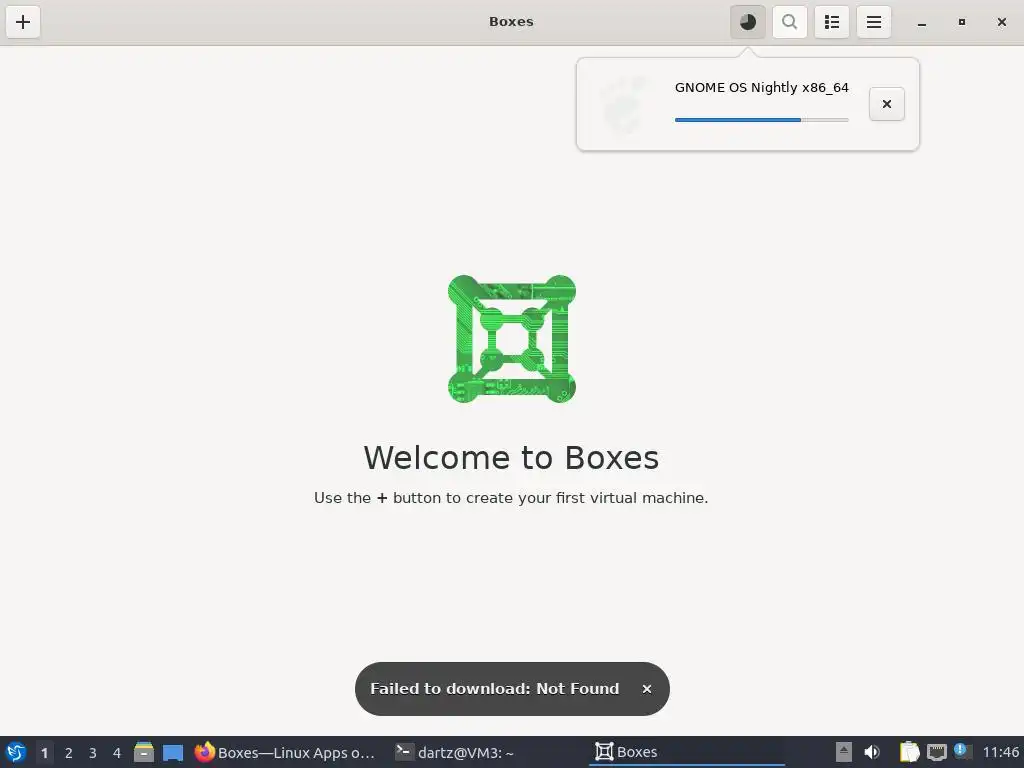1024x768 pixels.
Task: Minimize the Boxes window
Action: [x=921, y=22]
